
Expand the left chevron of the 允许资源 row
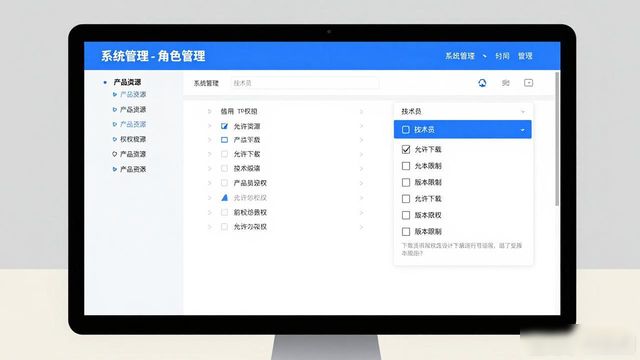pyautogui.click(x=209, y=126)
